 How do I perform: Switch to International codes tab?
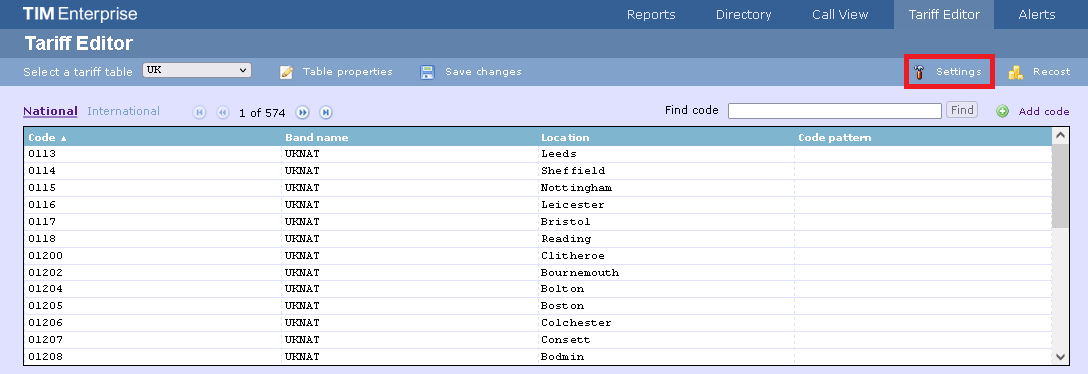124,111
